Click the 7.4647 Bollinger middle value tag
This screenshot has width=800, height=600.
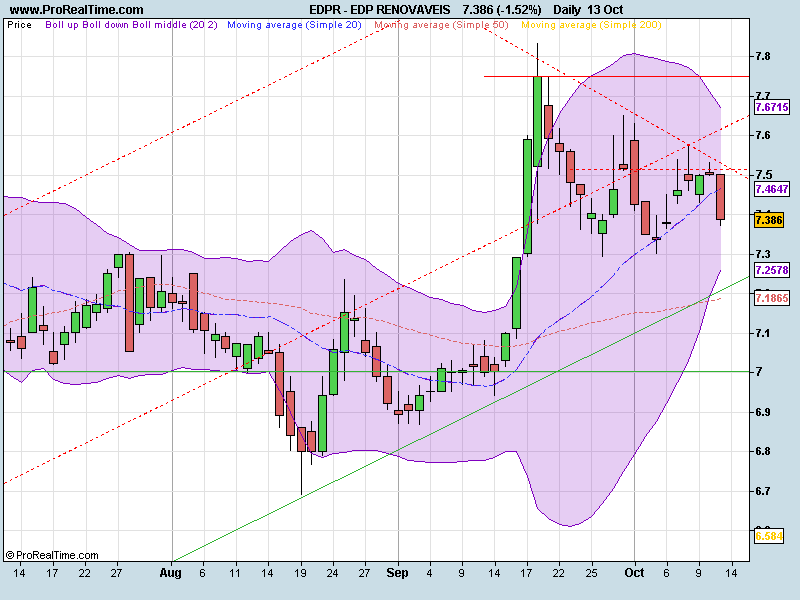[772, 189]
